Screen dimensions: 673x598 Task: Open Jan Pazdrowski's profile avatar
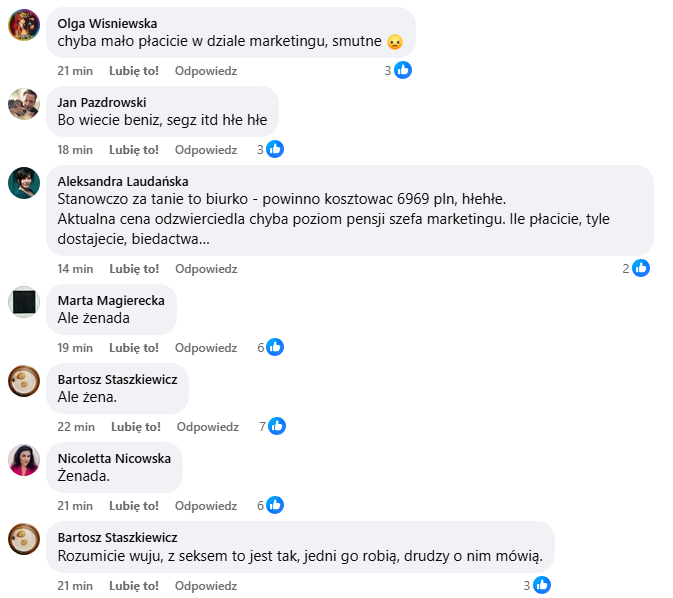click(24, 104)
